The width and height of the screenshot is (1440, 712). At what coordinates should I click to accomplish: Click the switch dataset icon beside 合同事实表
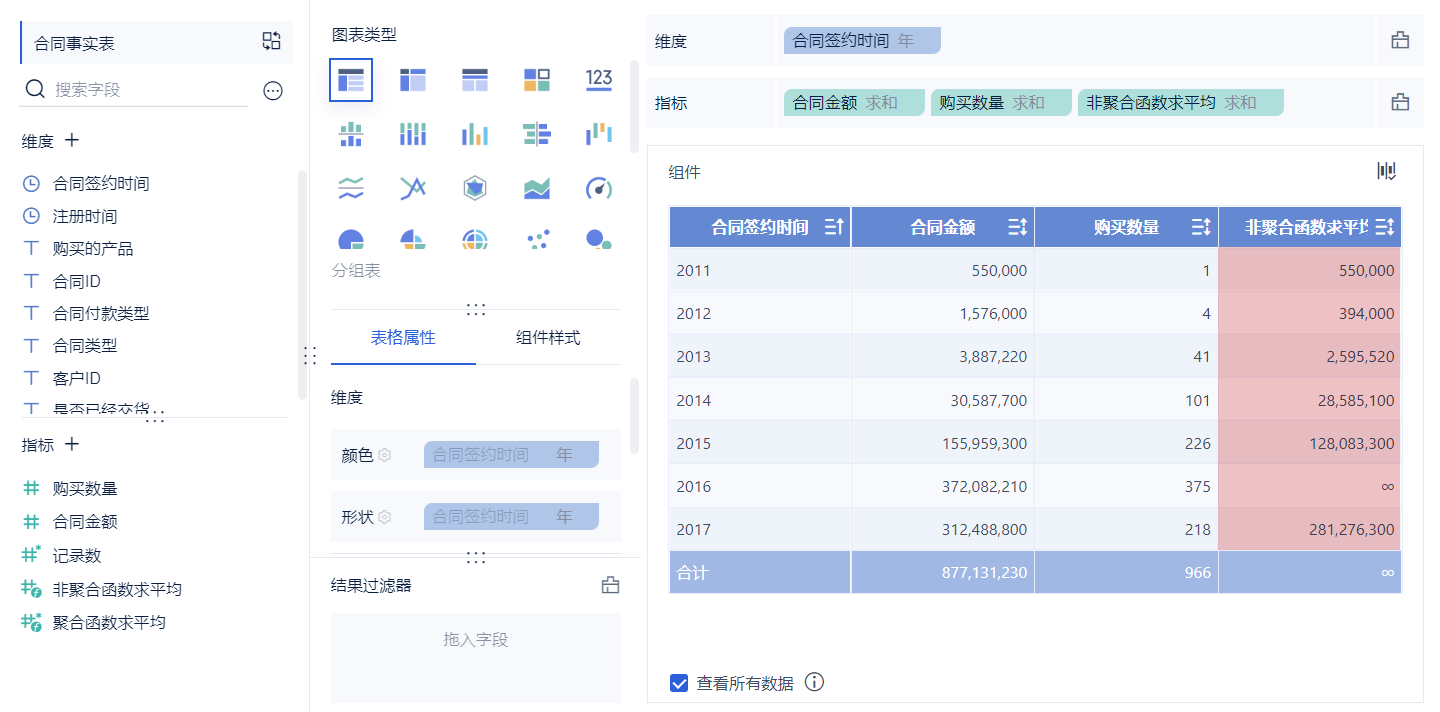[x=272, y=41]
